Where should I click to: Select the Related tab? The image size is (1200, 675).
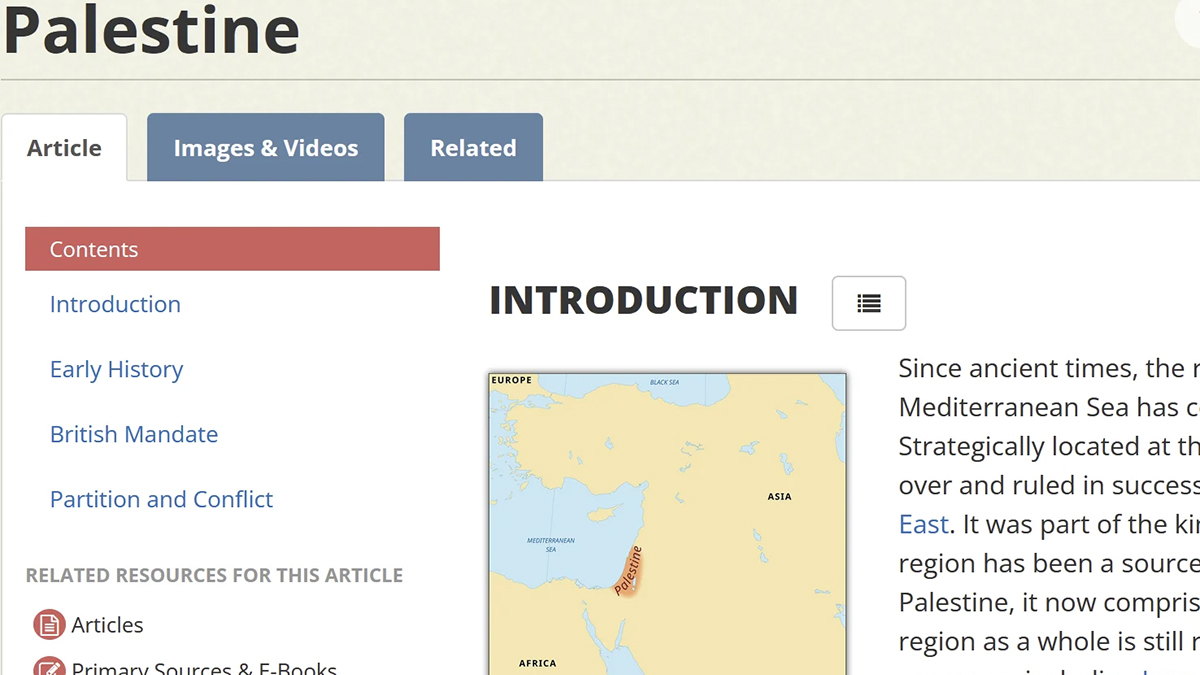[x=473, y=148]
